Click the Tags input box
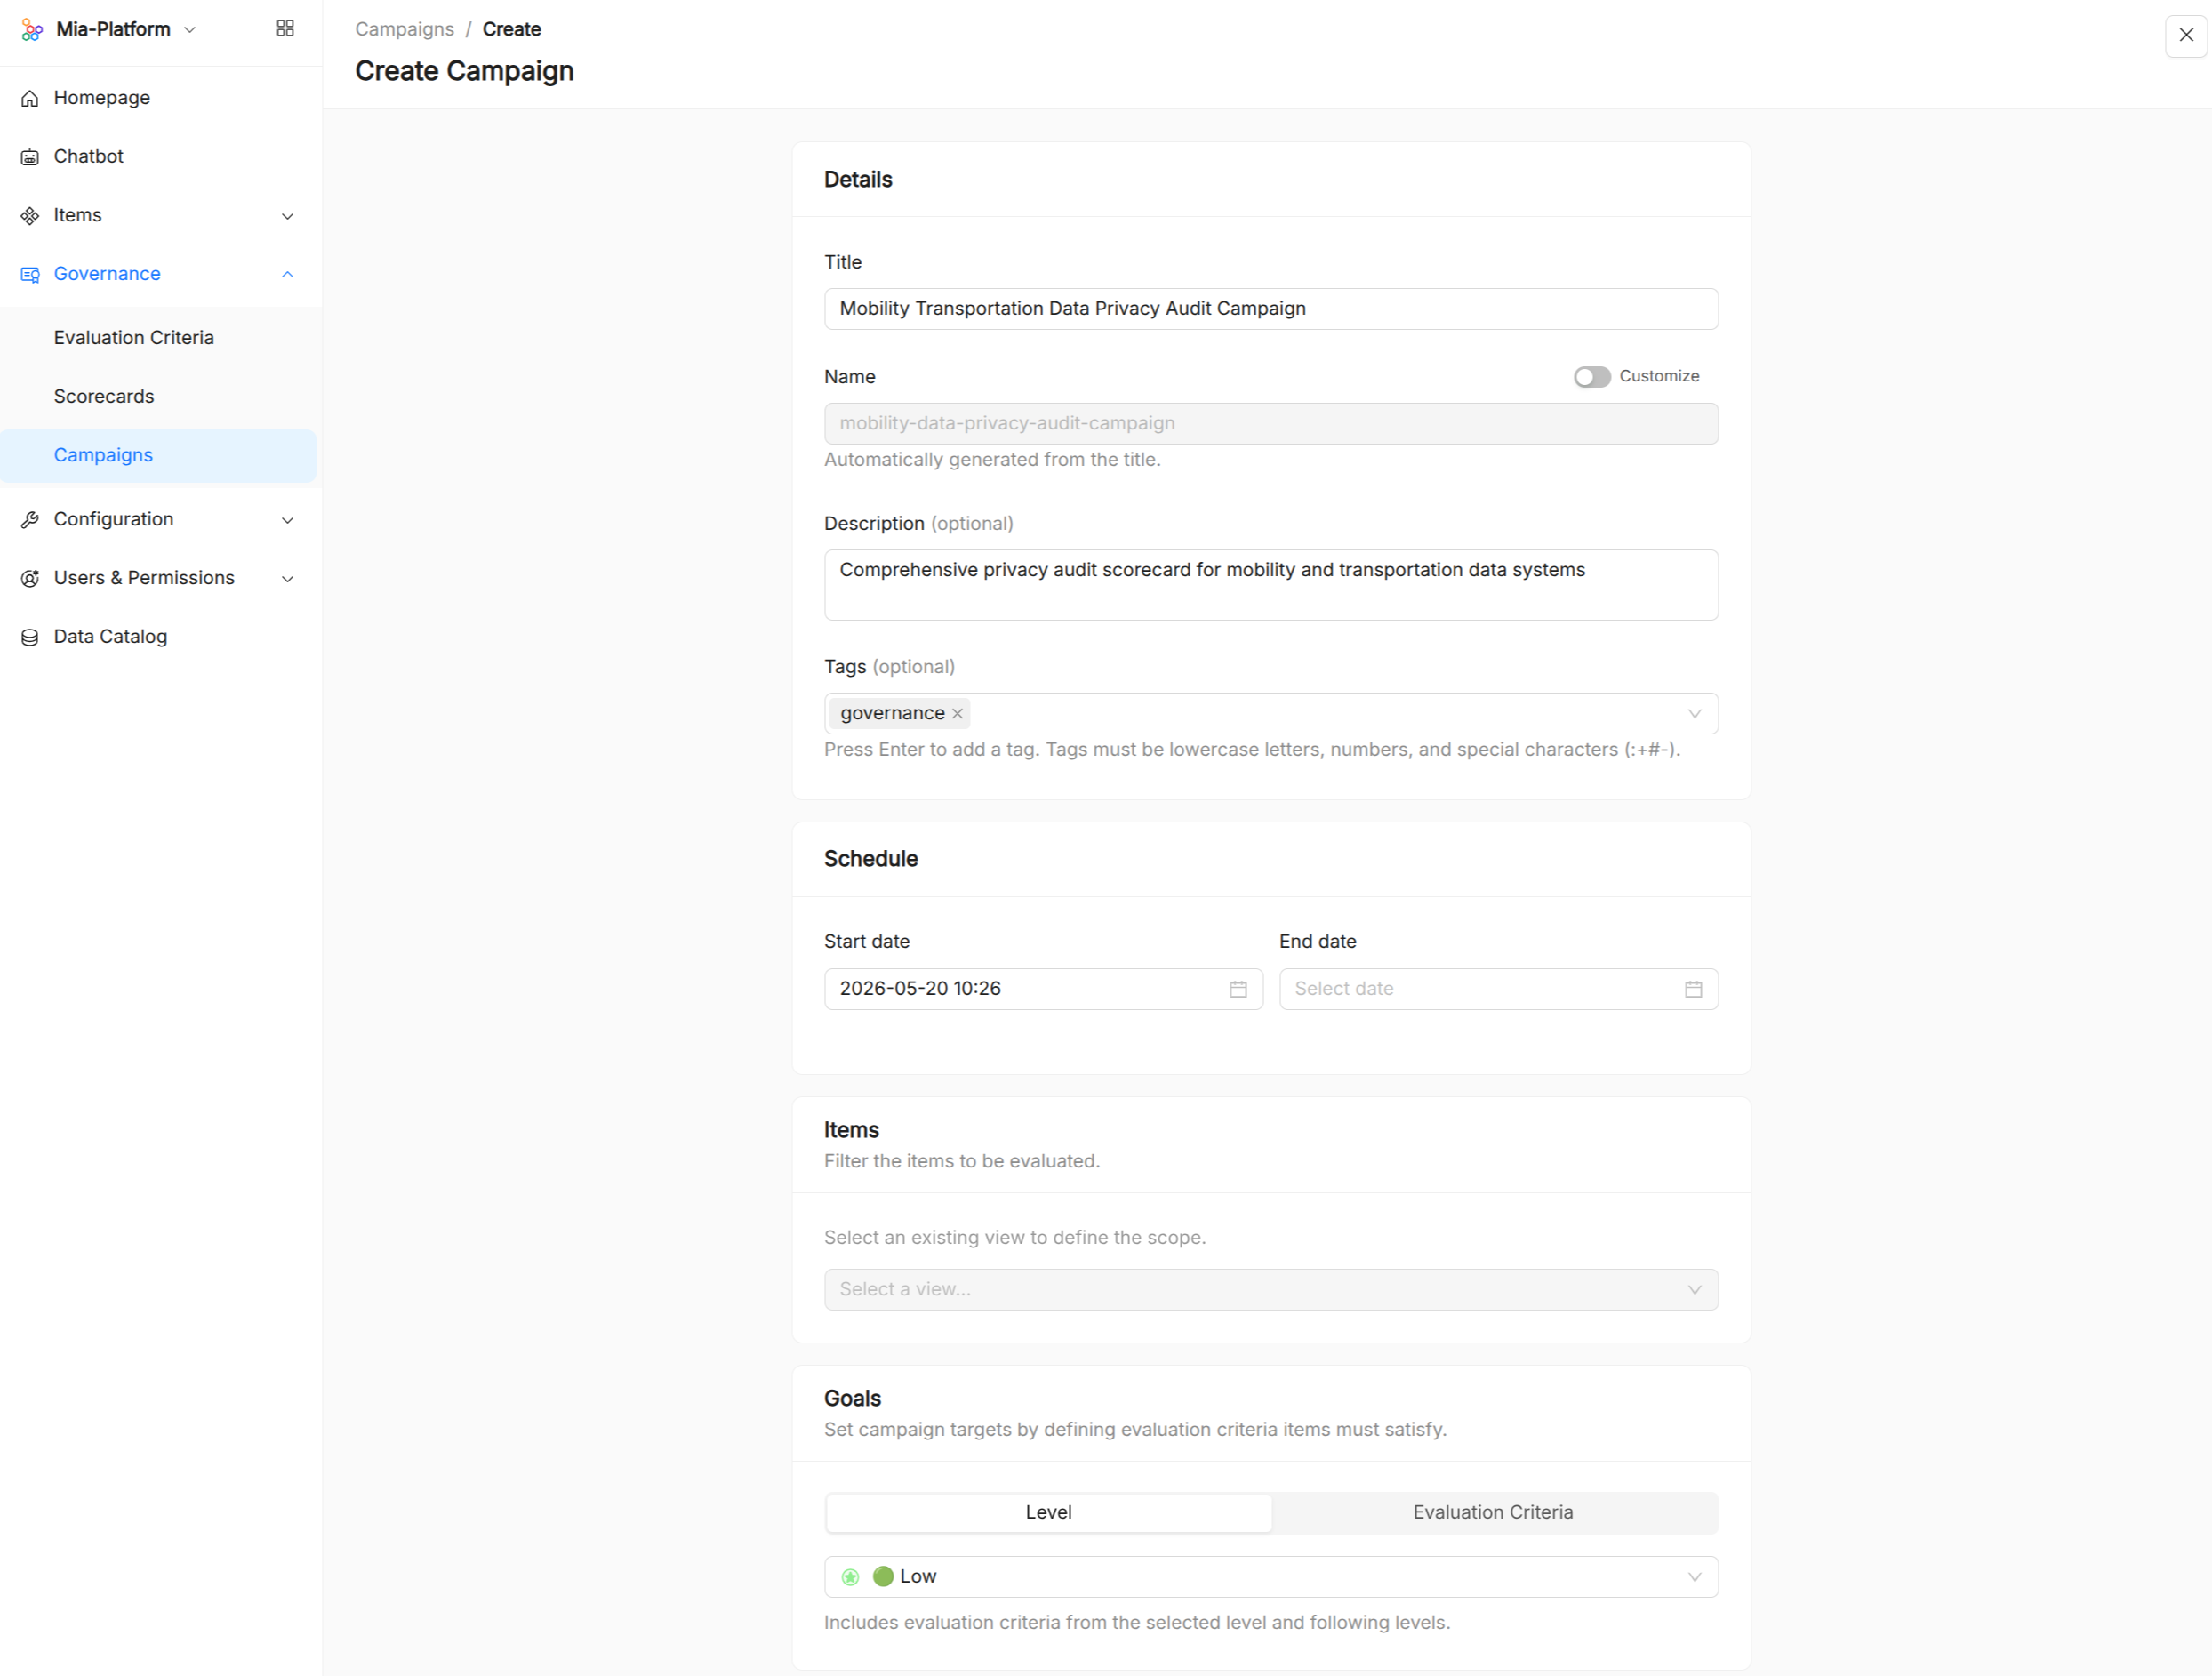 click(x=1271, y=714)
